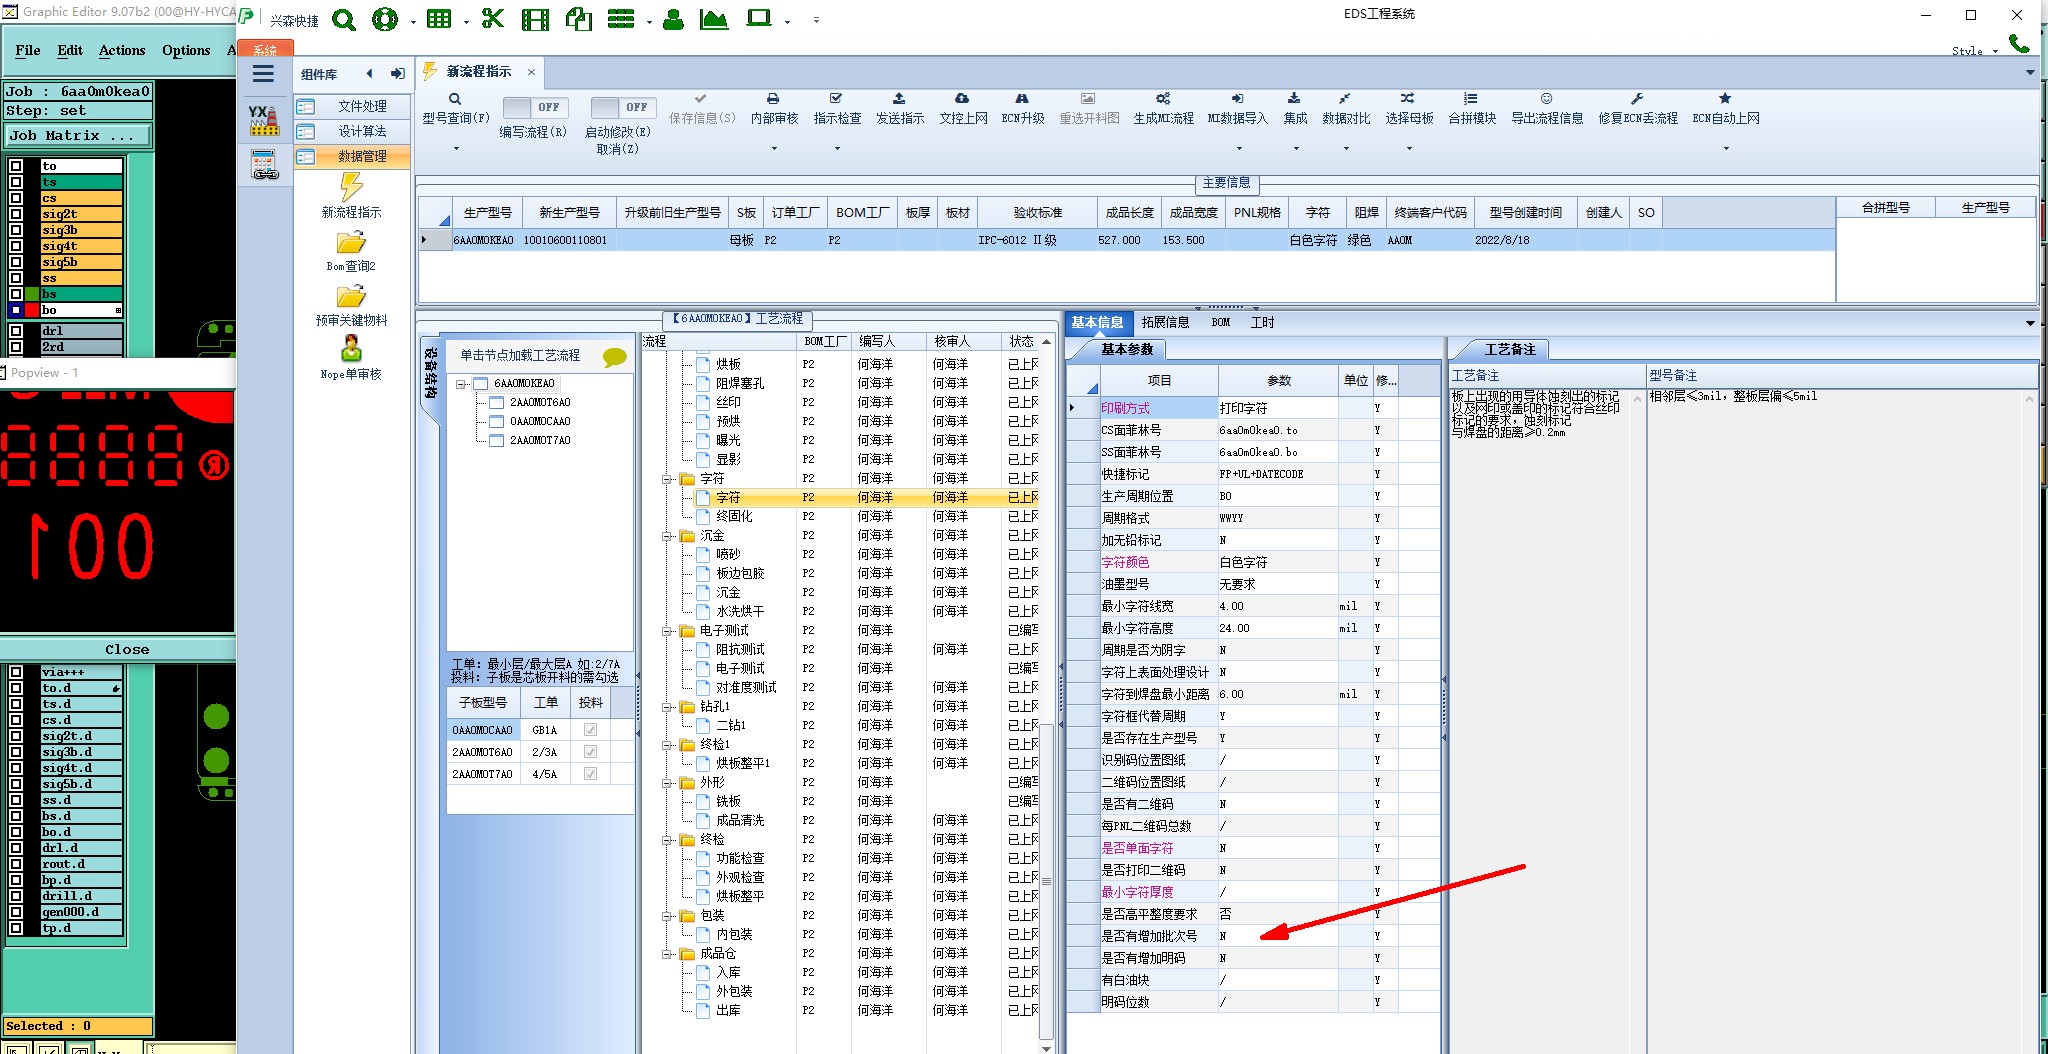Click 发送指示 upload button
2048x1054 pixels.
click(900, 109)
